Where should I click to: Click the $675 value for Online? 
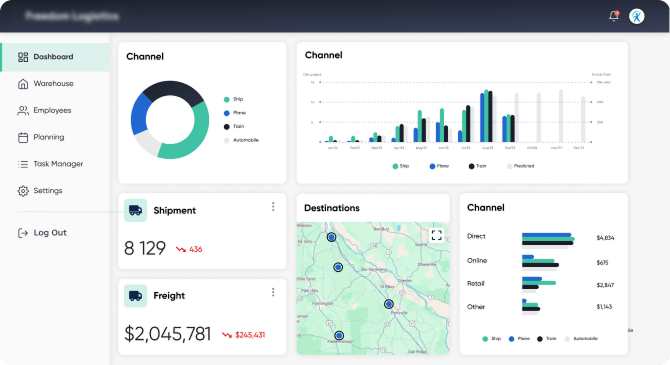point(602,263)
